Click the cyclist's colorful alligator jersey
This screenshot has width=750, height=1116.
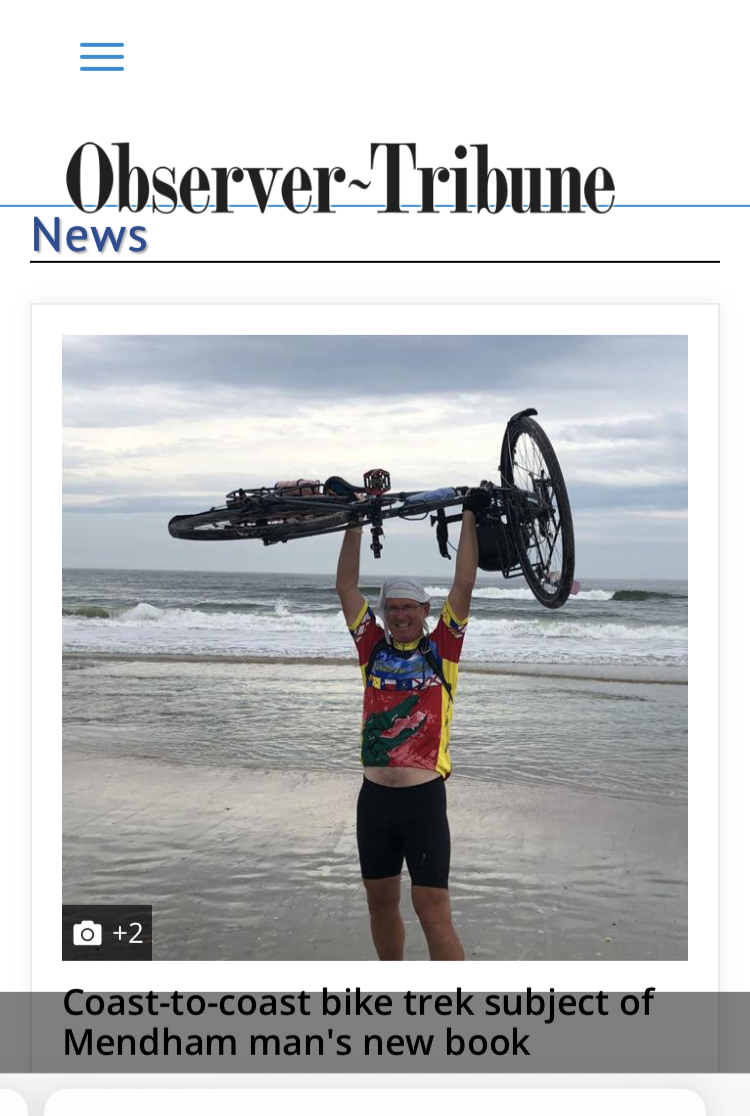(407, 690)
